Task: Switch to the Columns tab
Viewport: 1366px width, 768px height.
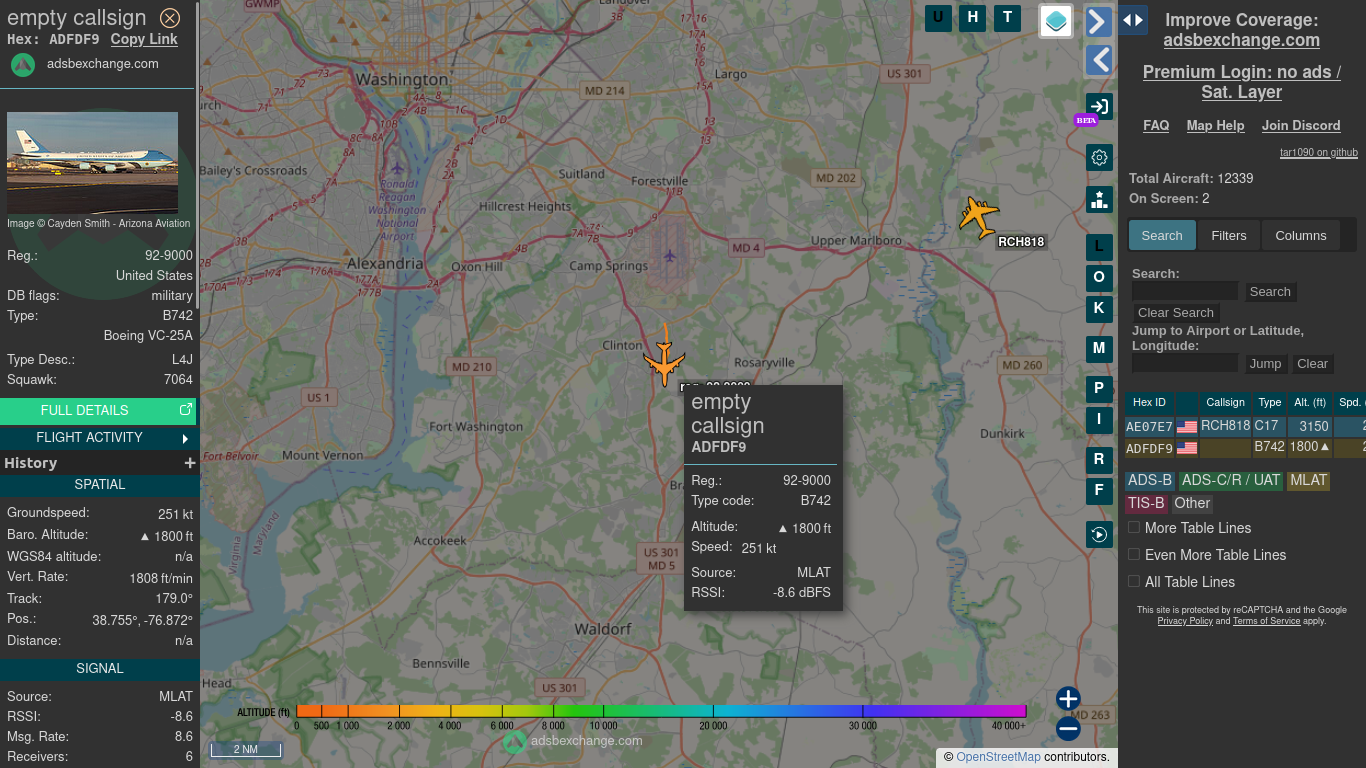Action: tap(1300, 235)
